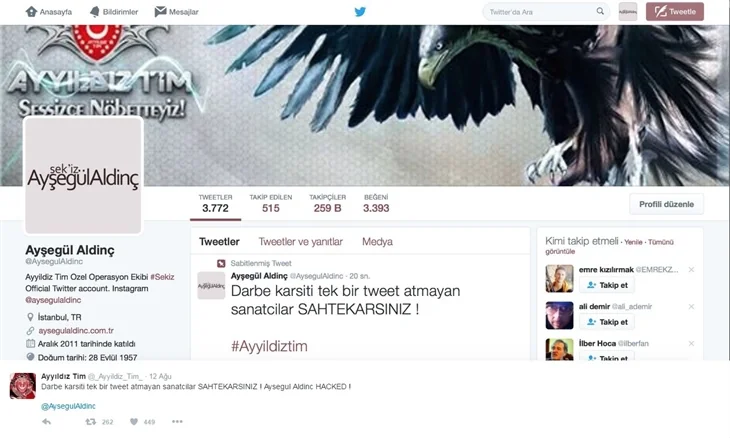Open aysegulaldinc.com.tr website link
The height and width of the screenshot is (438, 730).
click(x=76, y=330)
